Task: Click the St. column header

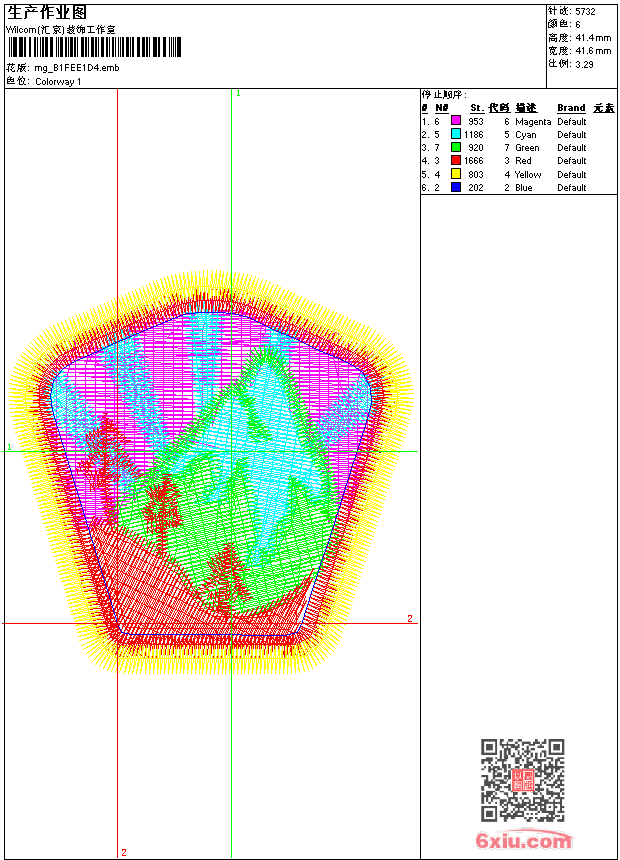Action: click(477, 108)
